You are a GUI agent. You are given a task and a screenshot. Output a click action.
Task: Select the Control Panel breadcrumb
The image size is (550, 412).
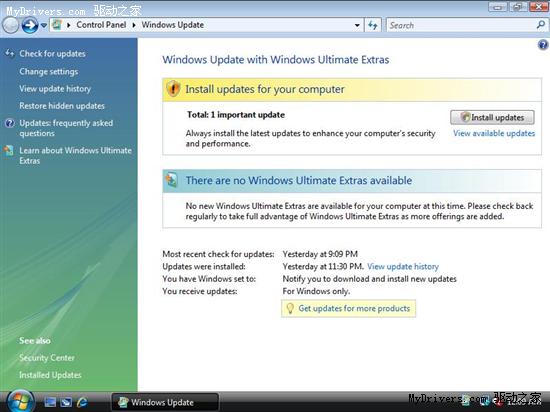point(101,25)
